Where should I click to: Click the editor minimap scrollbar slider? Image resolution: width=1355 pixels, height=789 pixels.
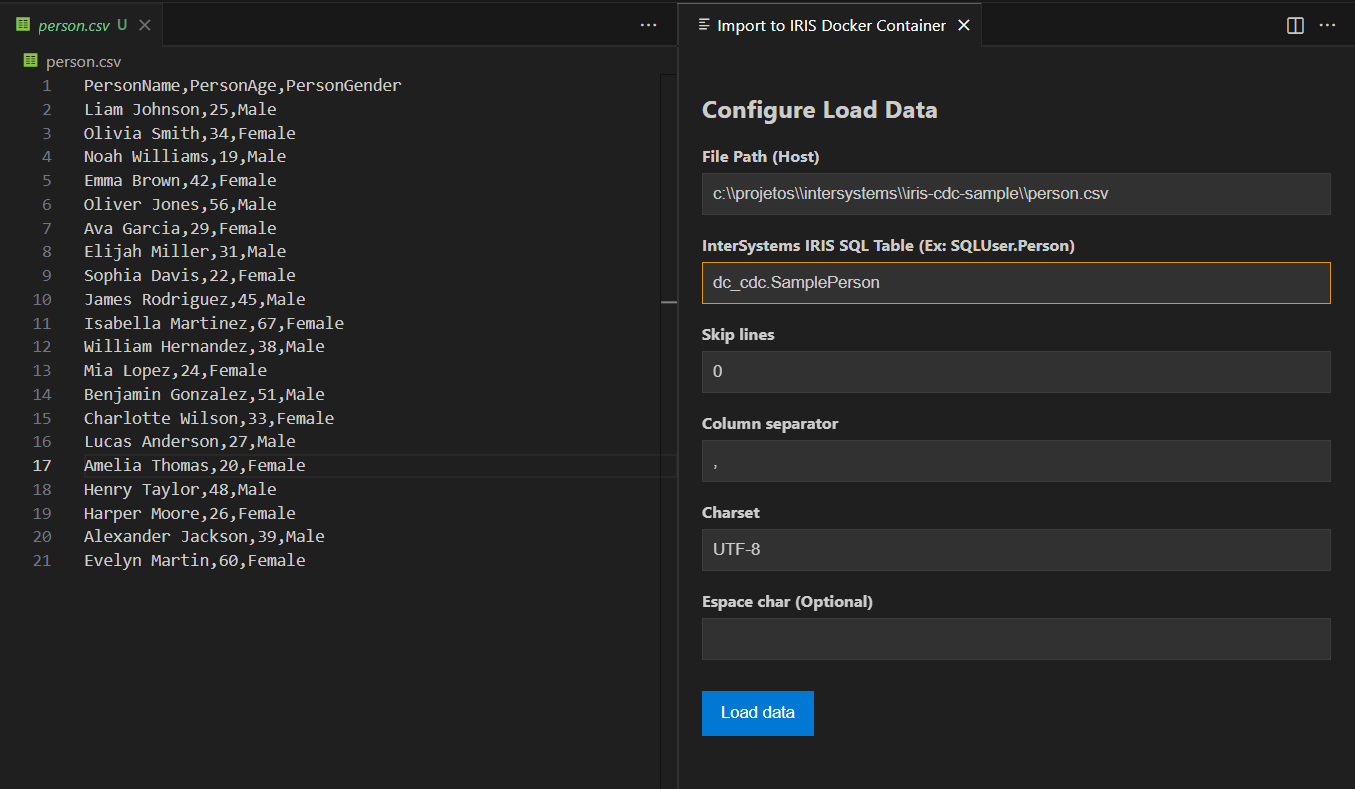pyautogui.click(x=669, y=301)
